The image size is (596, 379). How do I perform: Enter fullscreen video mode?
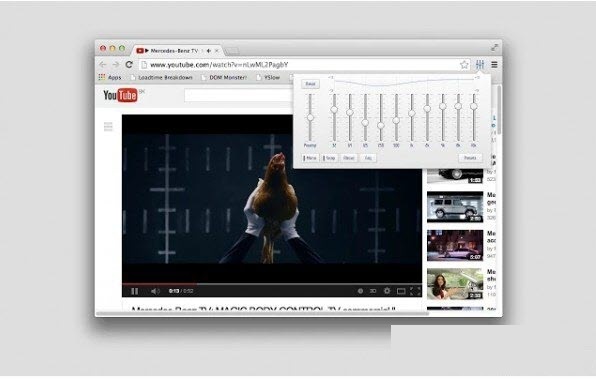pos(415,291)
